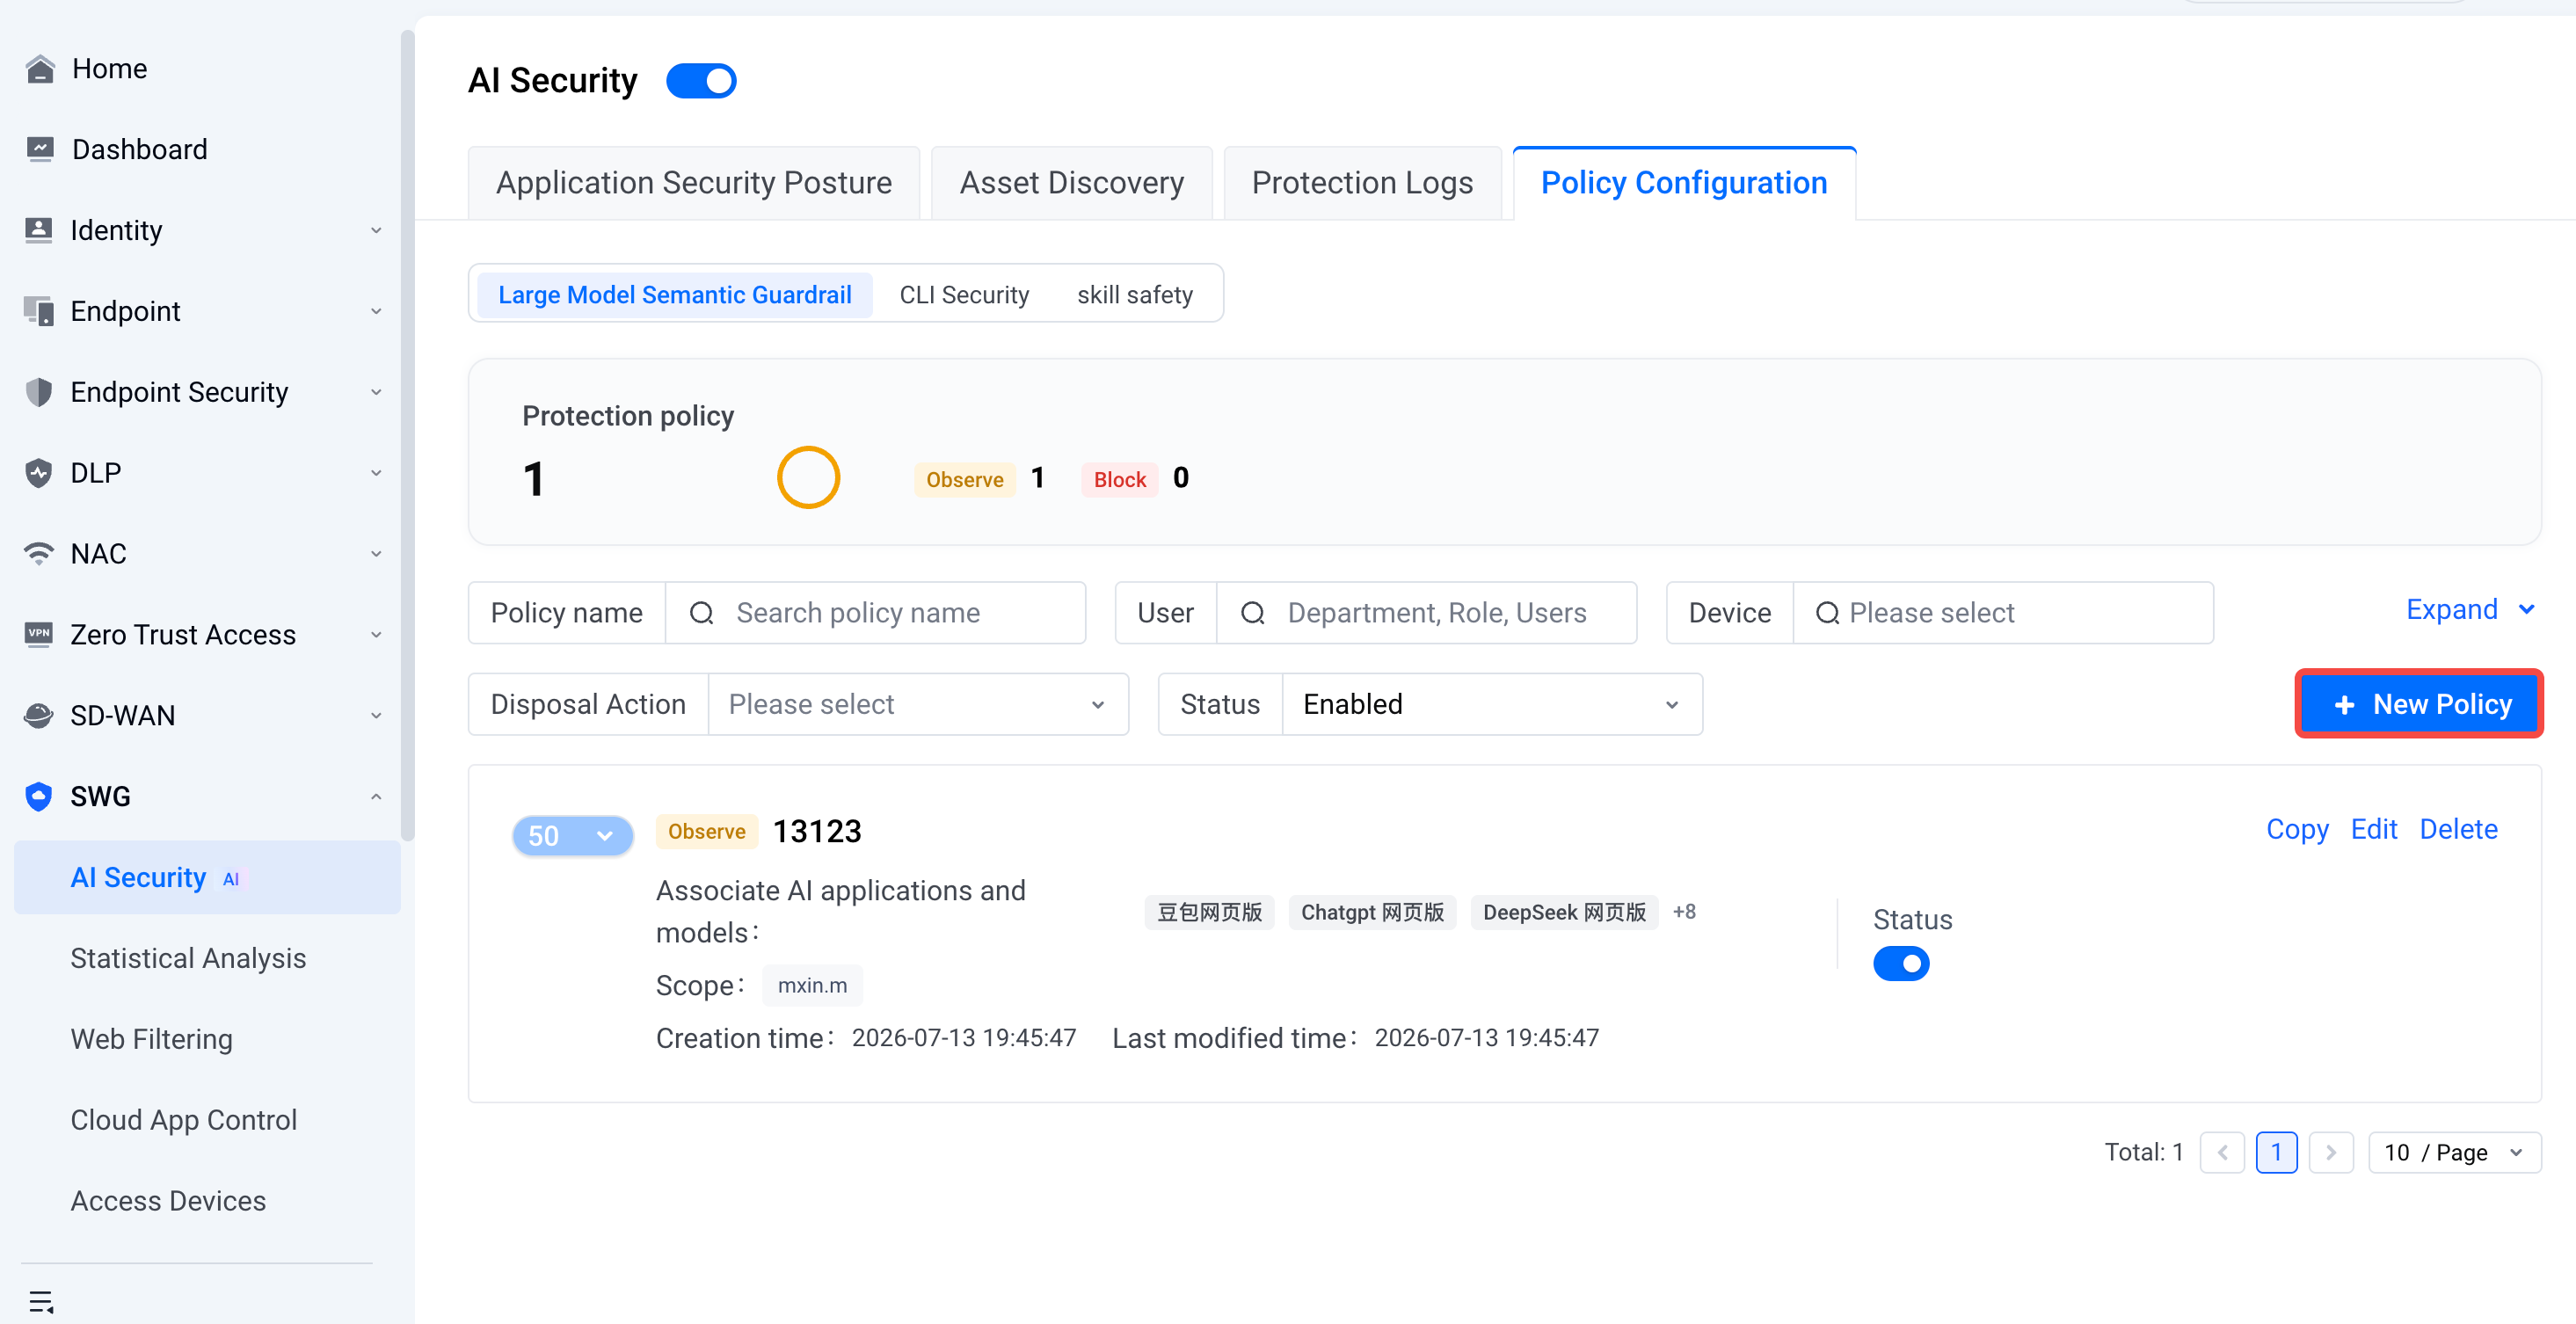This screenshot has width=2576, height=1324.
Task: Select the CLI Security sub-tab
Action: click(964, 295)
